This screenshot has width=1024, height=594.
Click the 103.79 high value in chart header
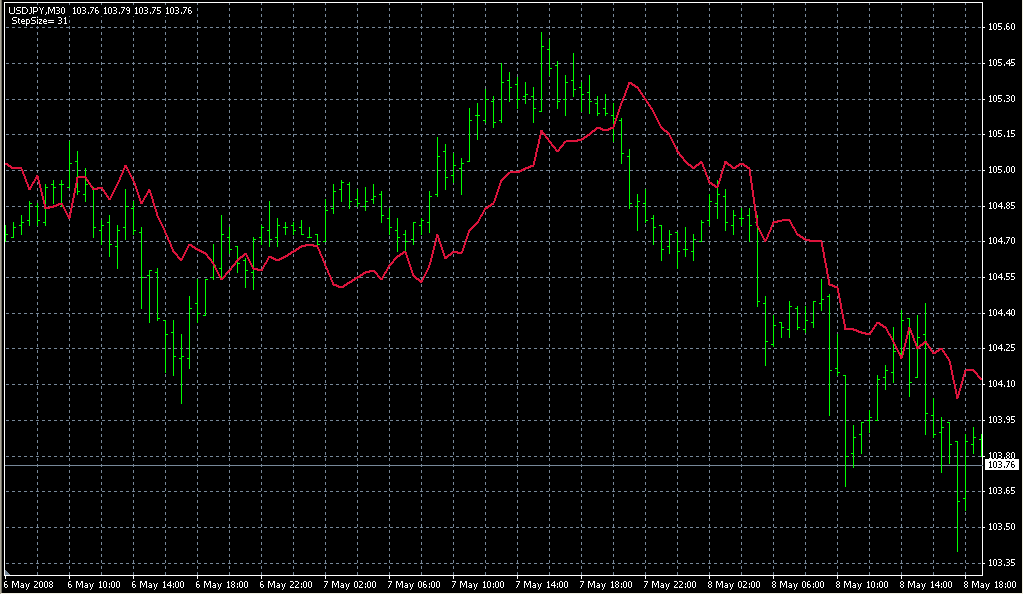point(116,10)
